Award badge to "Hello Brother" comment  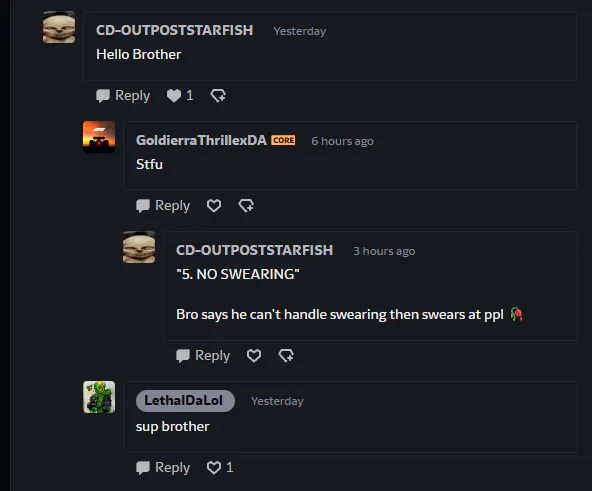pos(218,96)
